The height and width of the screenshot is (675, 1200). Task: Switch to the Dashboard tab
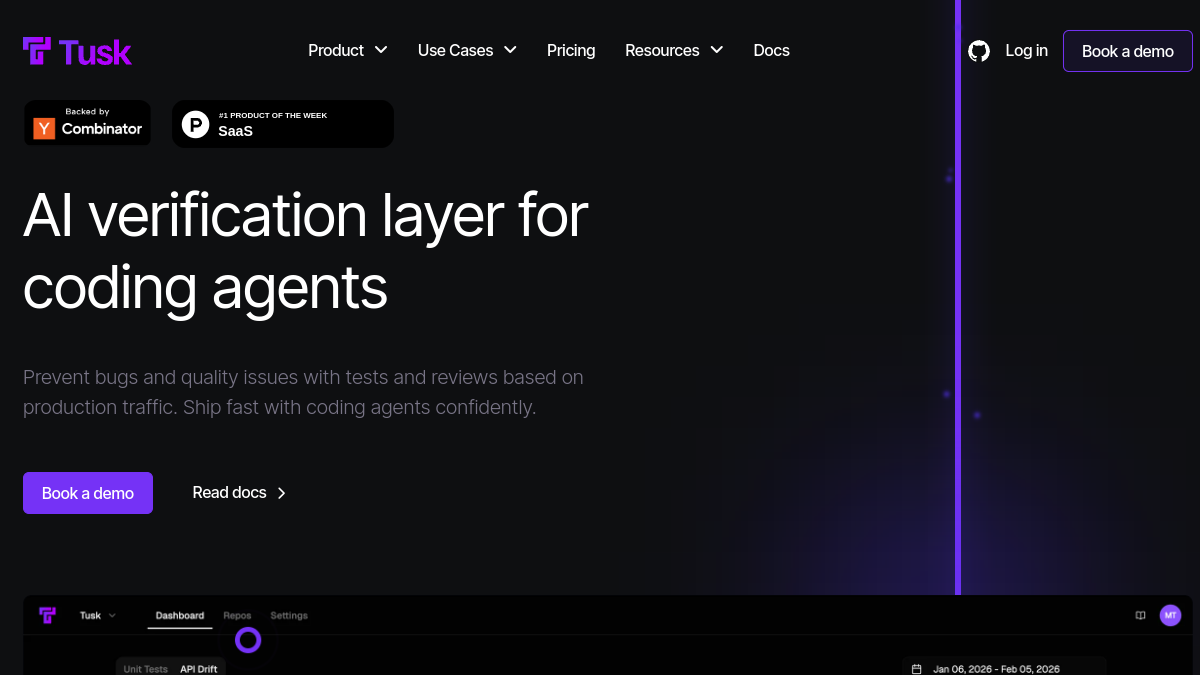click(180, 616)
